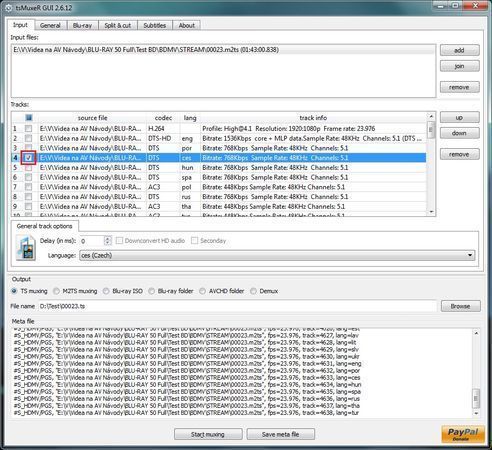Click the join input file button
Screen dimensions: 492x450
click(460, 66)
